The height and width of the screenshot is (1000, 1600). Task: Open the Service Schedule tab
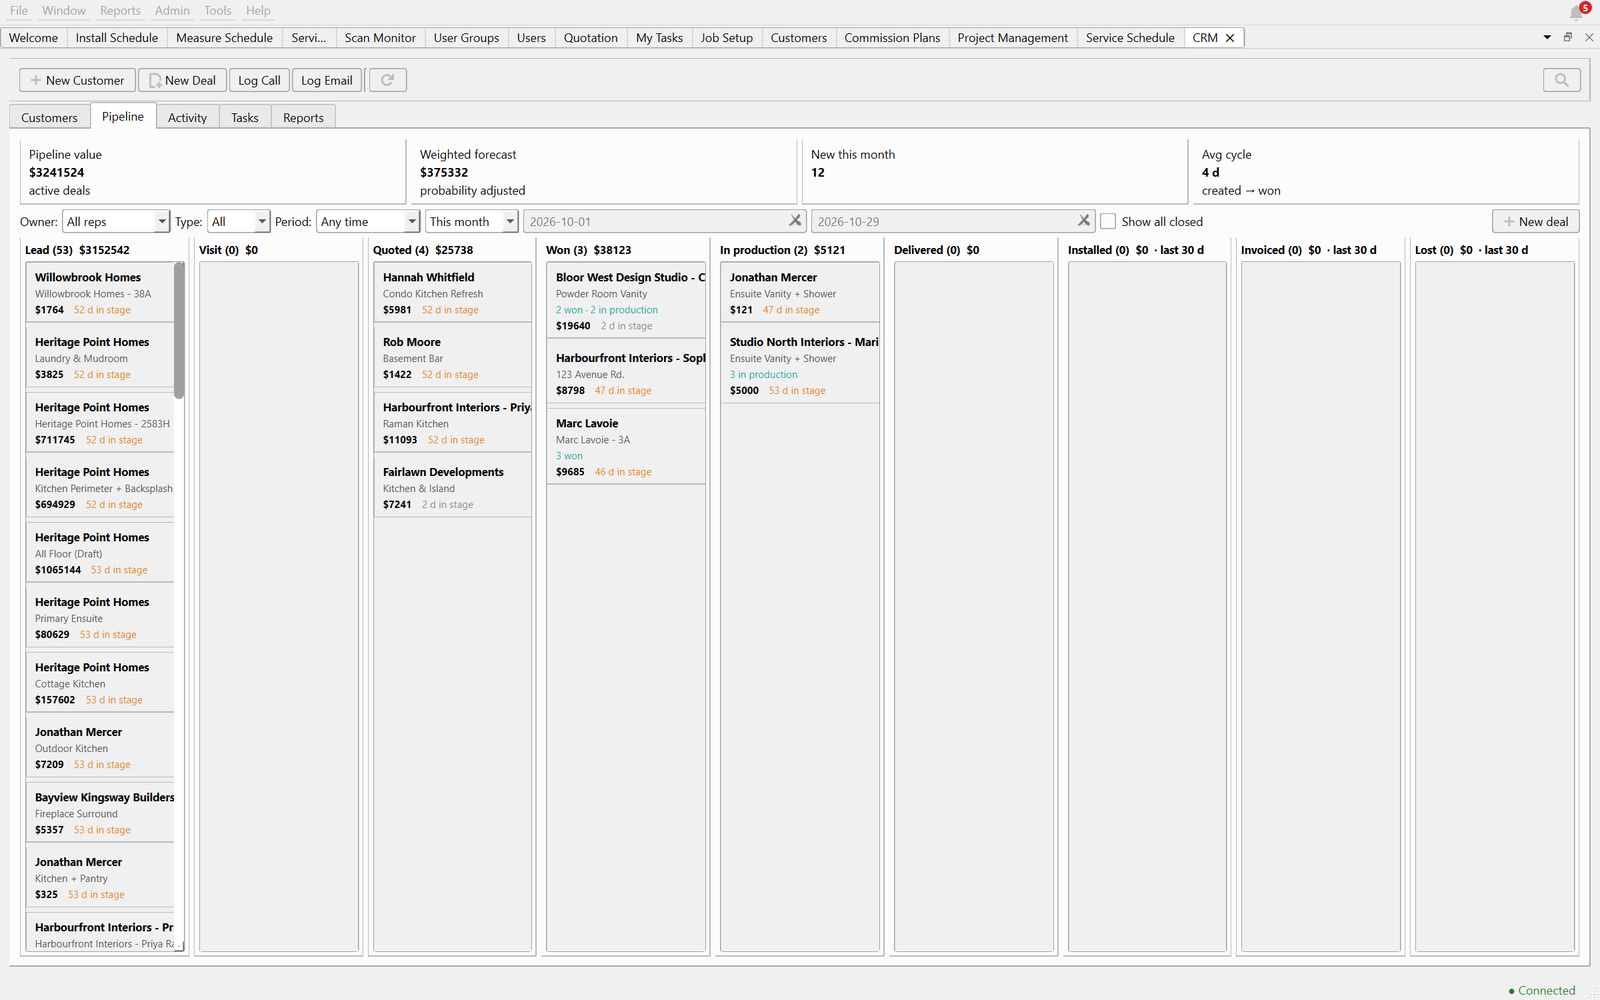1130,38
